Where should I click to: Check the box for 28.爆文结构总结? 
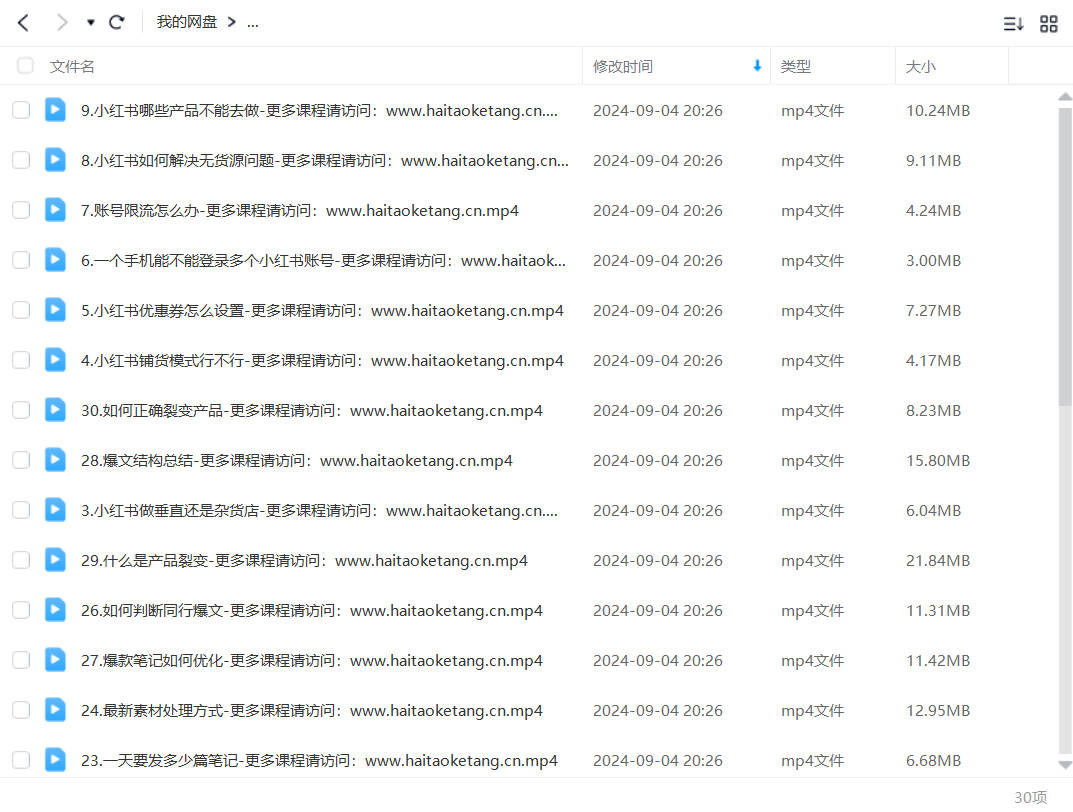tap(21, 460)
